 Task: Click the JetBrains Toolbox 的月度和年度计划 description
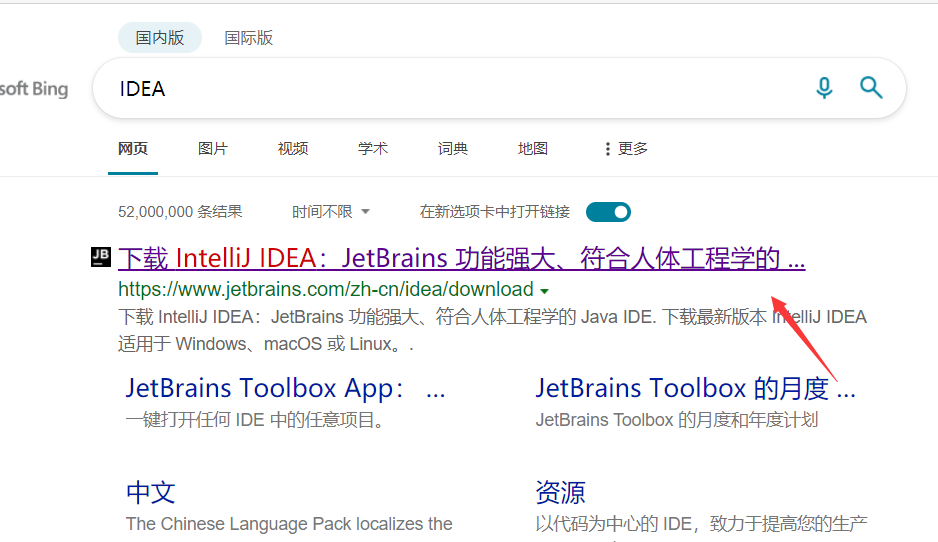(x=677, y=420)
